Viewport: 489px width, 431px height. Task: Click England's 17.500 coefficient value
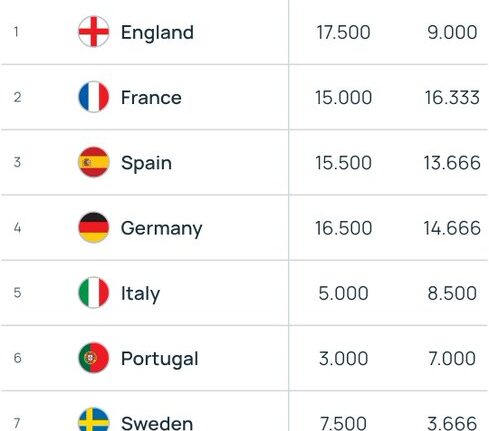[x=343, y=32]
